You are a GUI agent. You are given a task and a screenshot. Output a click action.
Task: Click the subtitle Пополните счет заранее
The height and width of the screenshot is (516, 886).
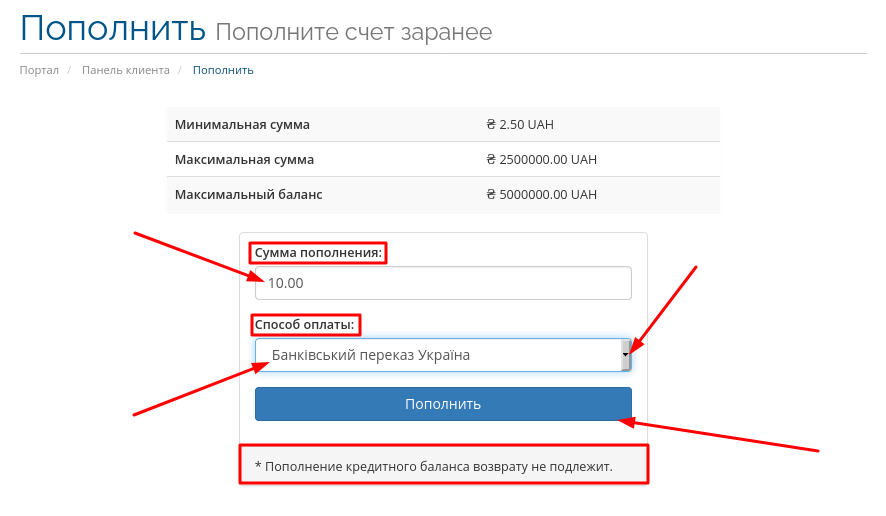pyautogui.click(x=353, y=32)
